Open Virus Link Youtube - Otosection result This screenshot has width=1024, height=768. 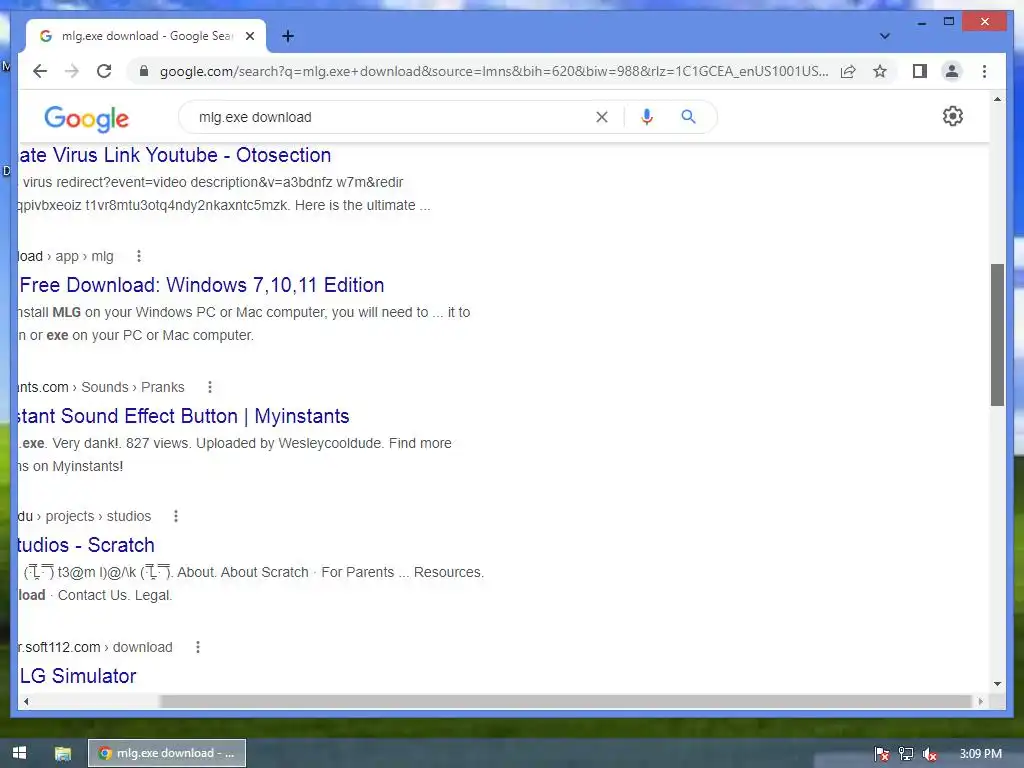pyautogui.click(x=174, y=155)
